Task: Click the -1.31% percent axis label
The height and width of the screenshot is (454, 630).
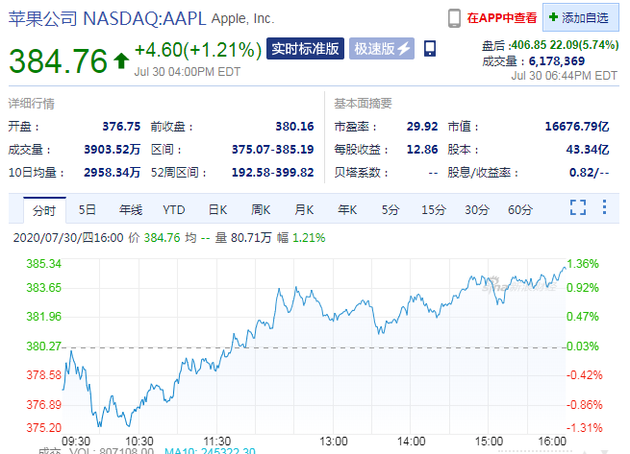Action: (x=584, y=427)
